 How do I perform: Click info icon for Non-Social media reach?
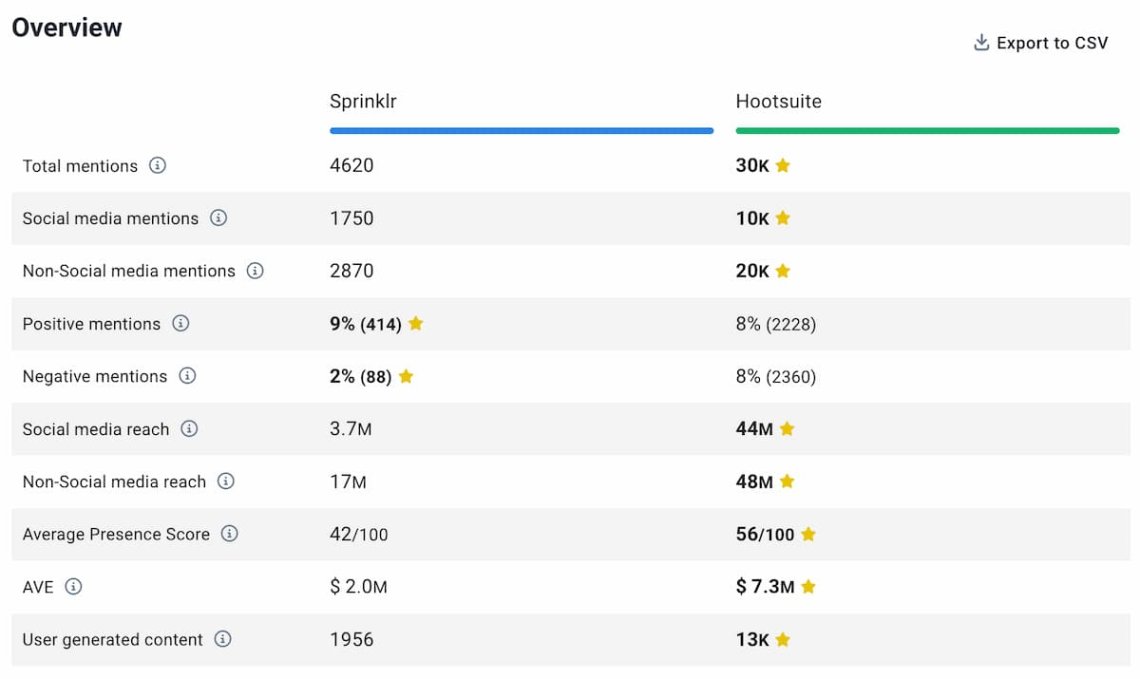pos(226,482)
